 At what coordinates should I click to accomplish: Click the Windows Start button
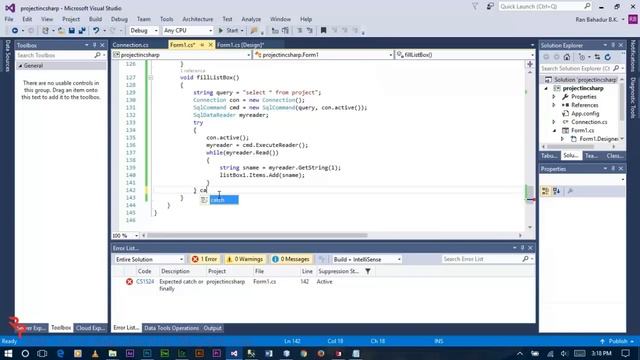(8, 353)
